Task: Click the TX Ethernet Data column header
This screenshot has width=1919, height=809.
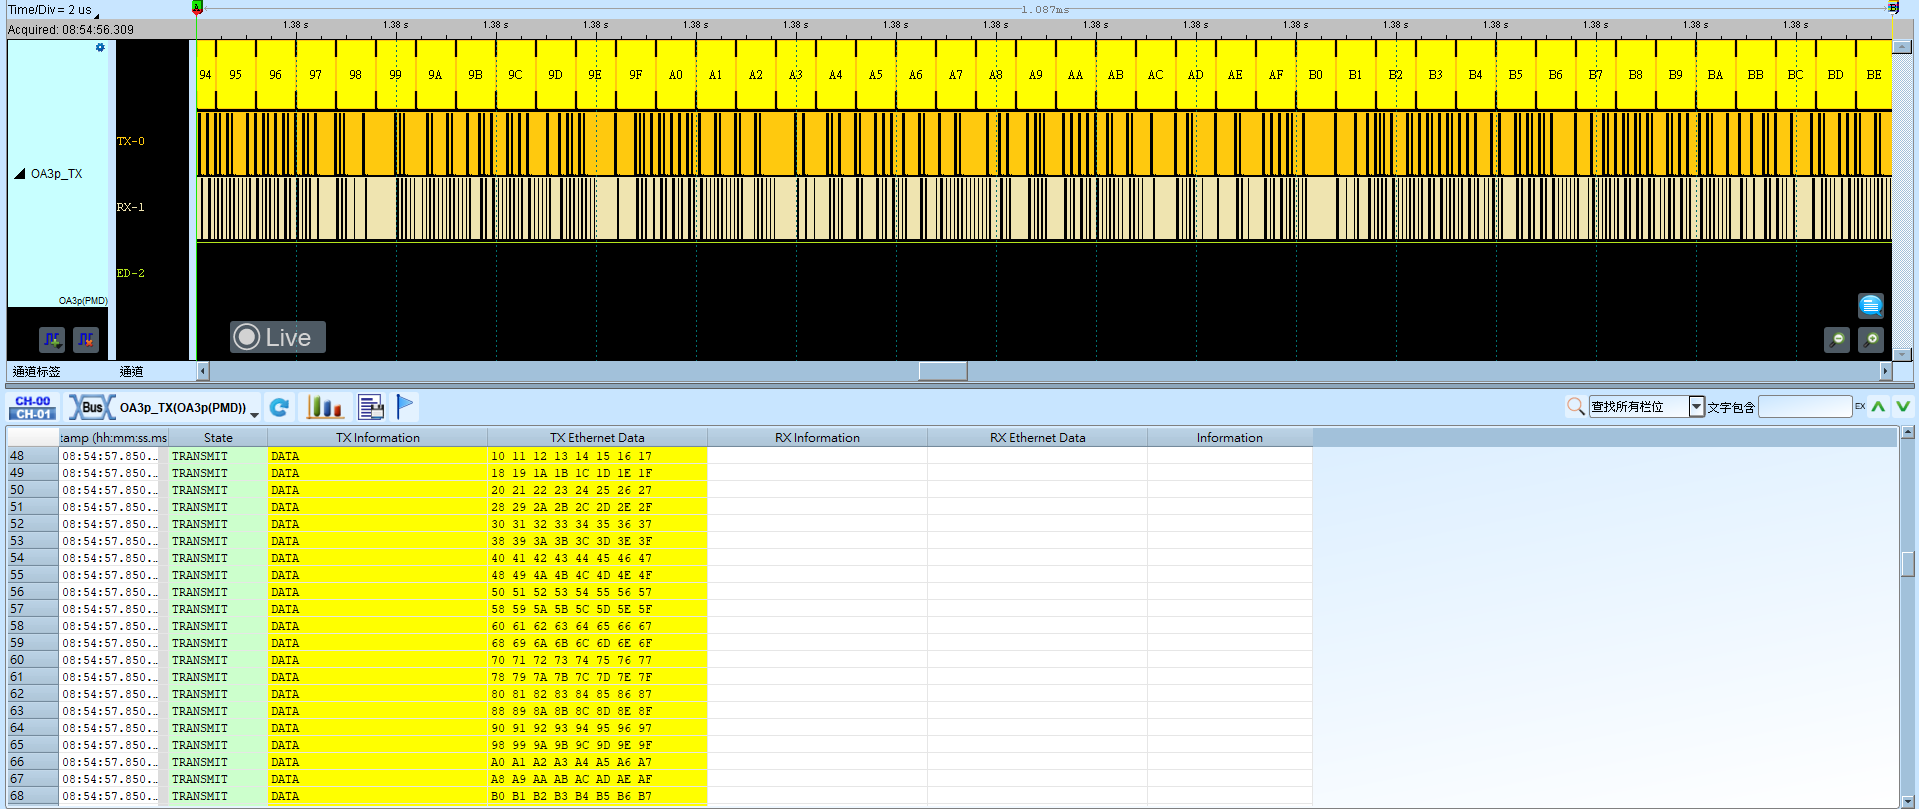Action: [x=597, y=437]
